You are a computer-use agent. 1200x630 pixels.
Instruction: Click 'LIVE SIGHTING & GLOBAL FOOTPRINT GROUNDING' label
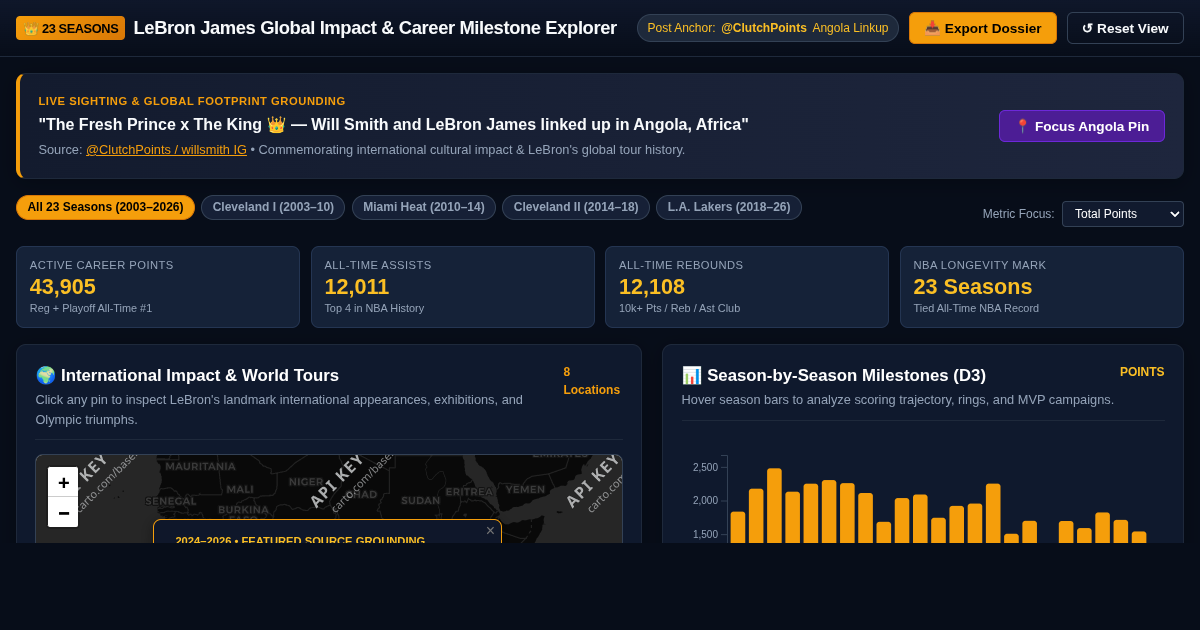[x=192, y=101]
